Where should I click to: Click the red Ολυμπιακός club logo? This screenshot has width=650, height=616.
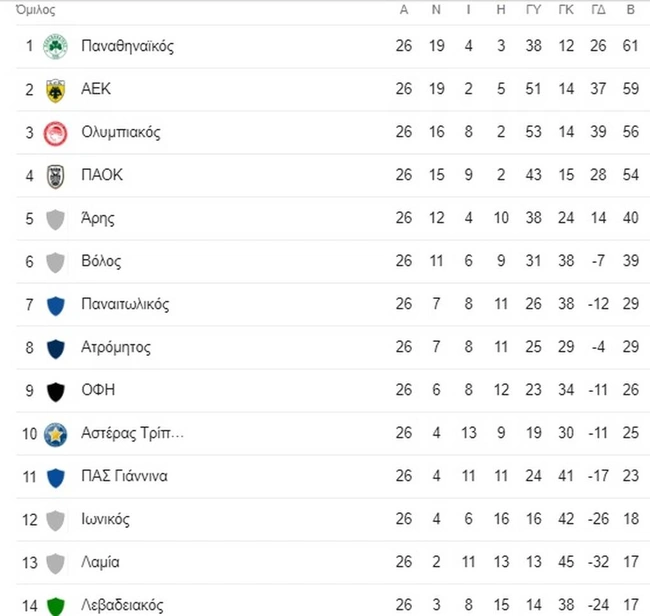click(x=55, y=133)
